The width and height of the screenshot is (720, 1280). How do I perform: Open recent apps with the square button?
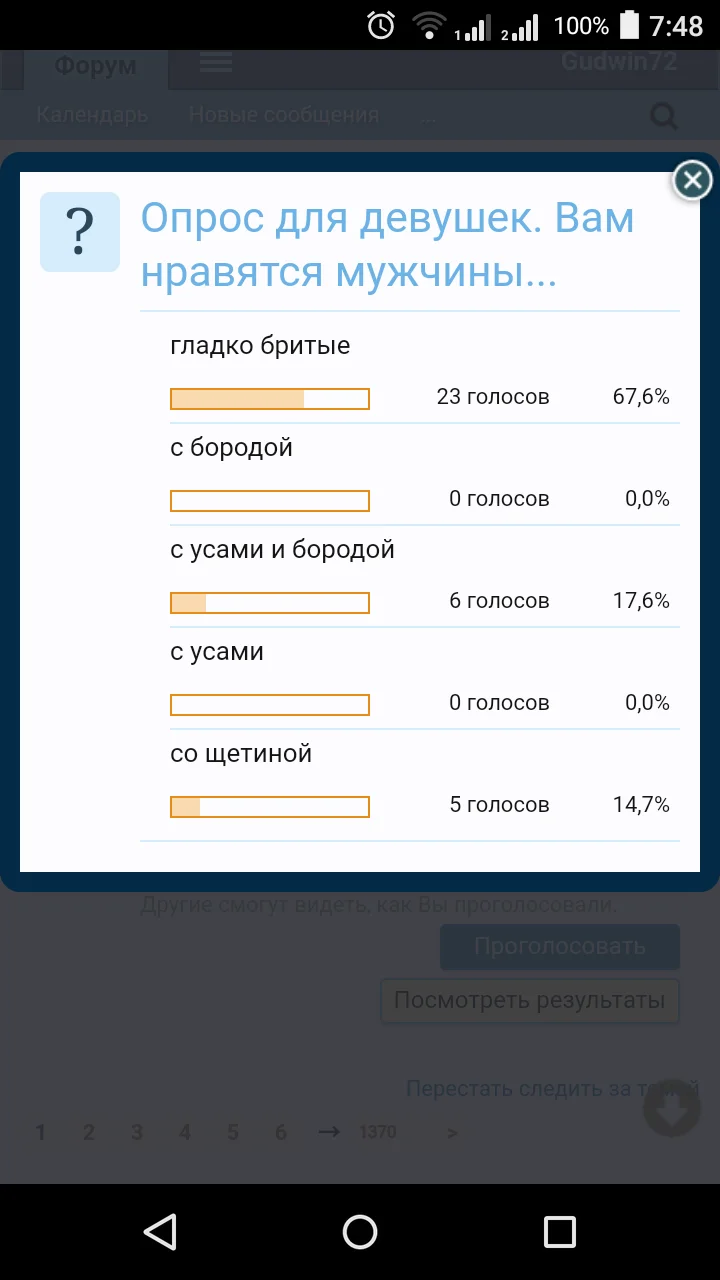pyautogui.click(x=561, y=1232)
